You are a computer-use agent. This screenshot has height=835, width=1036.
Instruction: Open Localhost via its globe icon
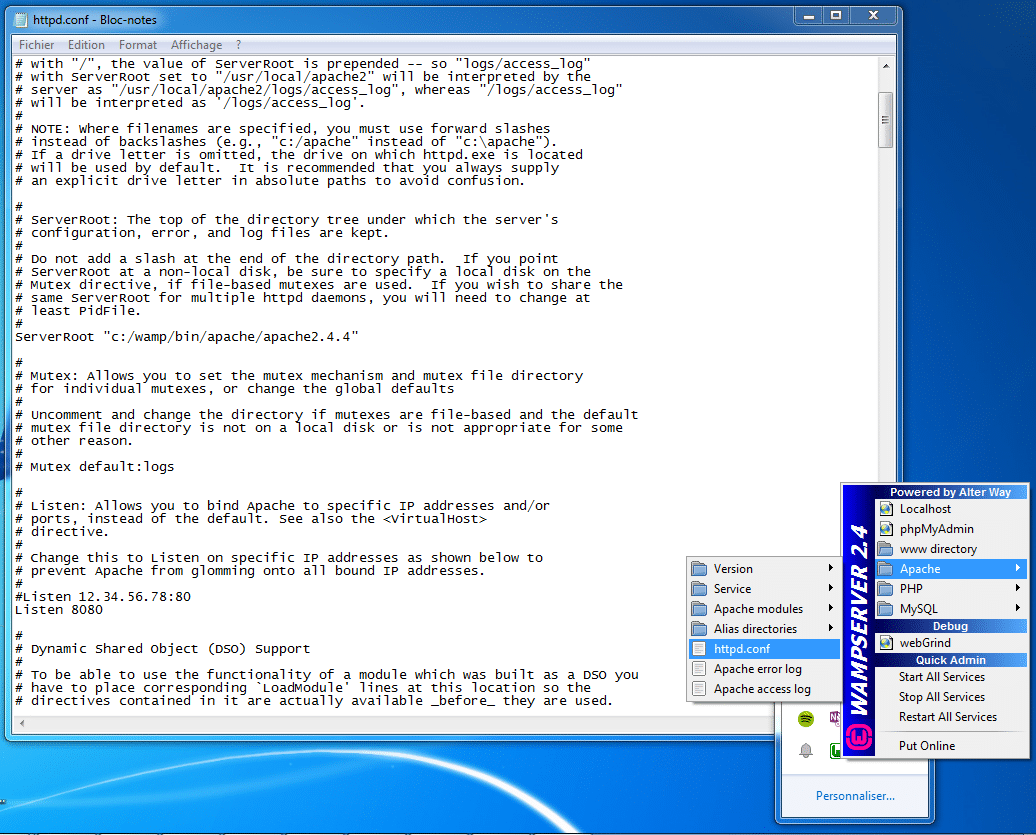click(885, 509)
